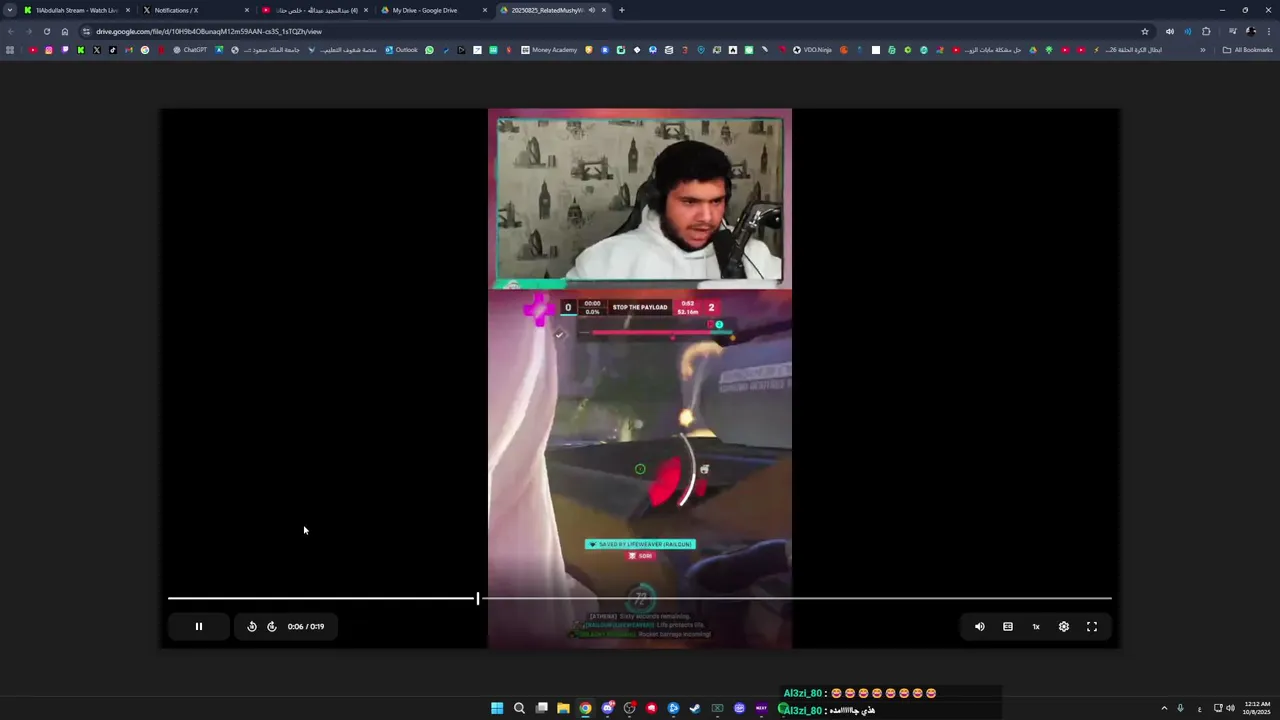Click the 0:06 / 0:19 time display

click(x=306, y=627)
